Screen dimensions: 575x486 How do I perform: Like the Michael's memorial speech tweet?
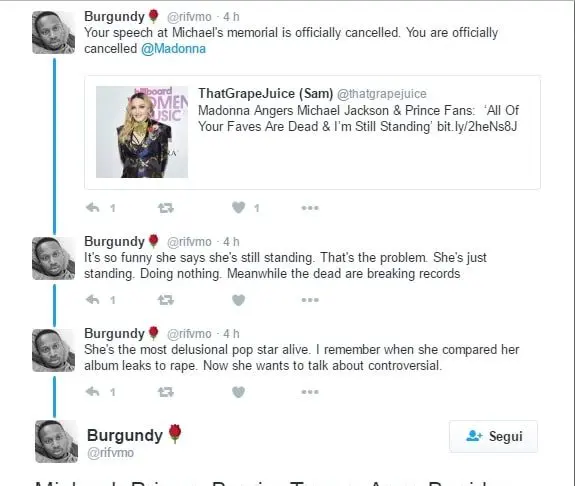pos(238,208)
